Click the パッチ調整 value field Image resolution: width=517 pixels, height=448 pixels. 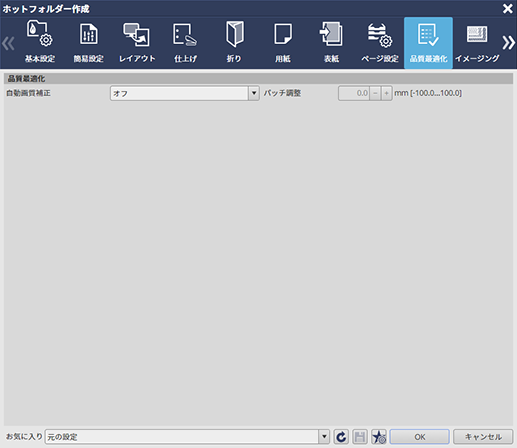354,93
